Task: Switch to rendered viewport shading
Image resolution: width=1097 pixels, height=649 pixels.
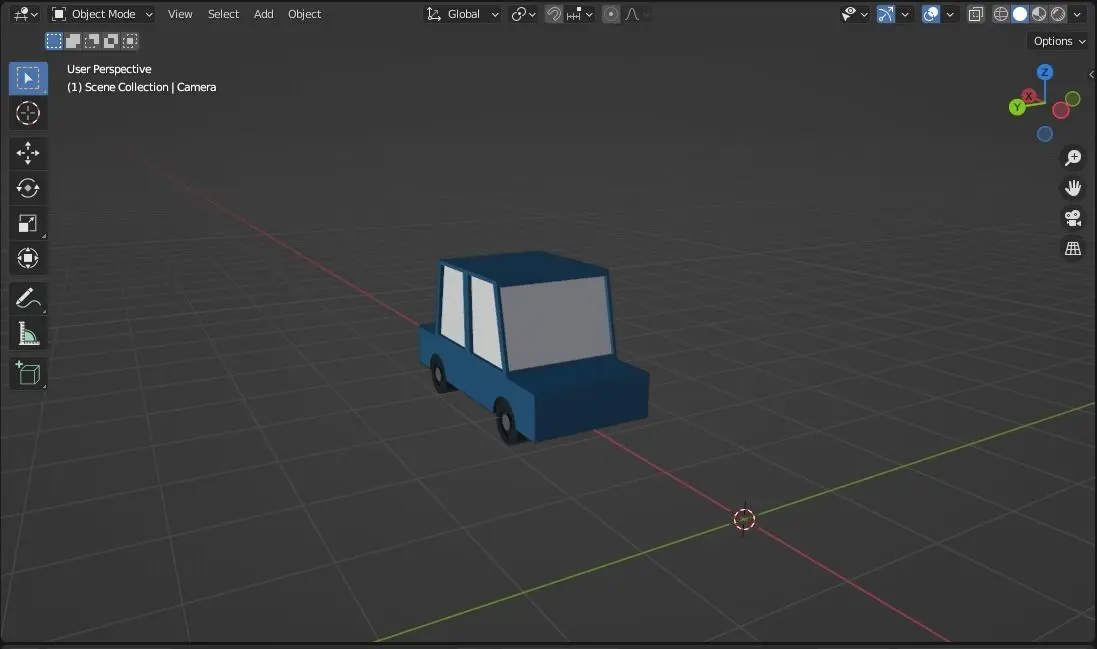Action: coord(1058,14)
